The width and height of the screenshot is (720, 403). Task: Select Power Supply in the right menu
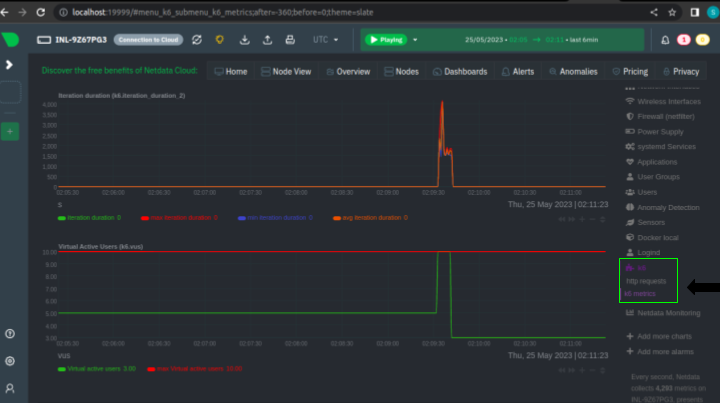pyautogui.click(x=654, y=132)
